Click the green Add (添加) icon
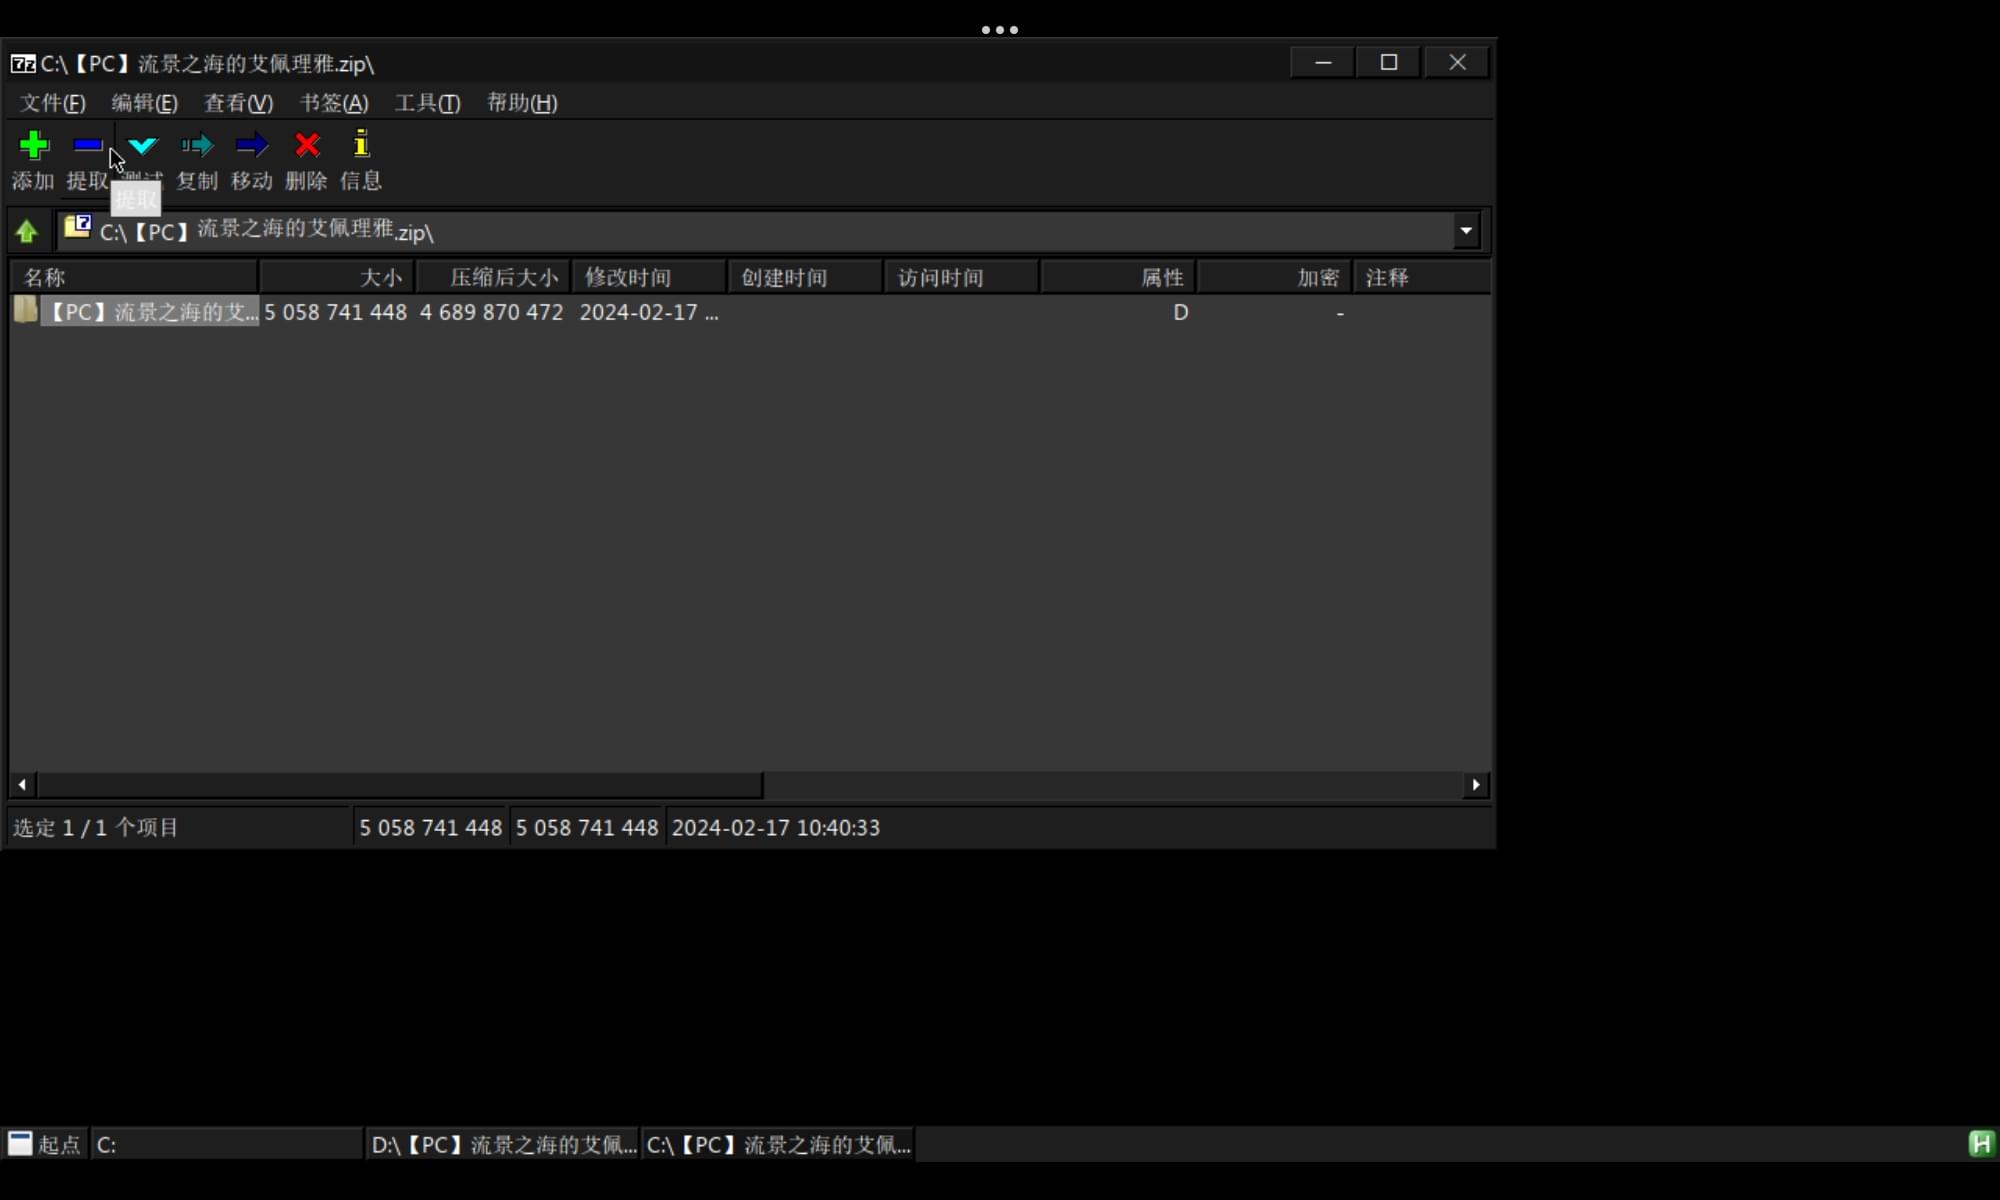Image resolution: width=2000 pixels, height=1200 pixels. click(x=34, y=146)
